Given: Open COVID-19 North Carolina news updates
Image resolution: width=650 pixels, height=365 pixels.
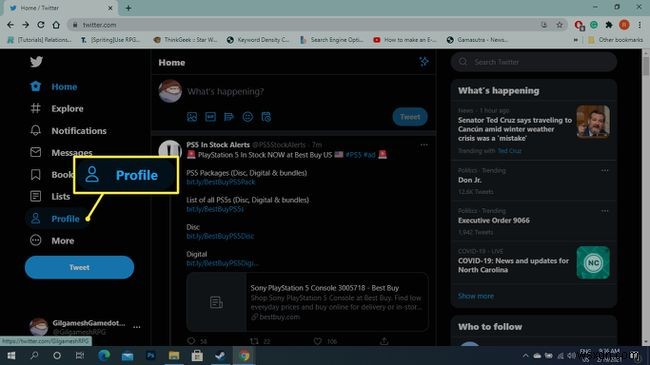Looking at the screenshot, I should pos(513,265).
